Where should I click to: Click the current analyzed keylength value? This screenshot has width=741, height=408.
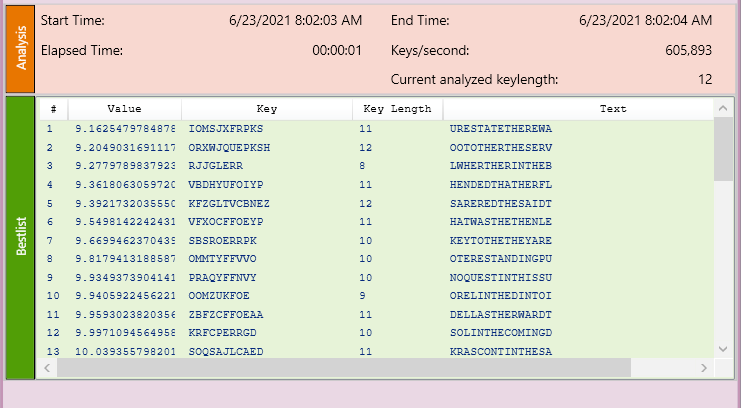(x=704, y=79)
